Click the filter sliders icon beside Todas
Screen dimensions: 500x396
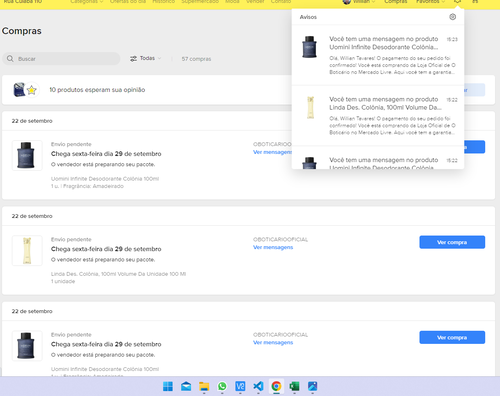click(133, 59)
